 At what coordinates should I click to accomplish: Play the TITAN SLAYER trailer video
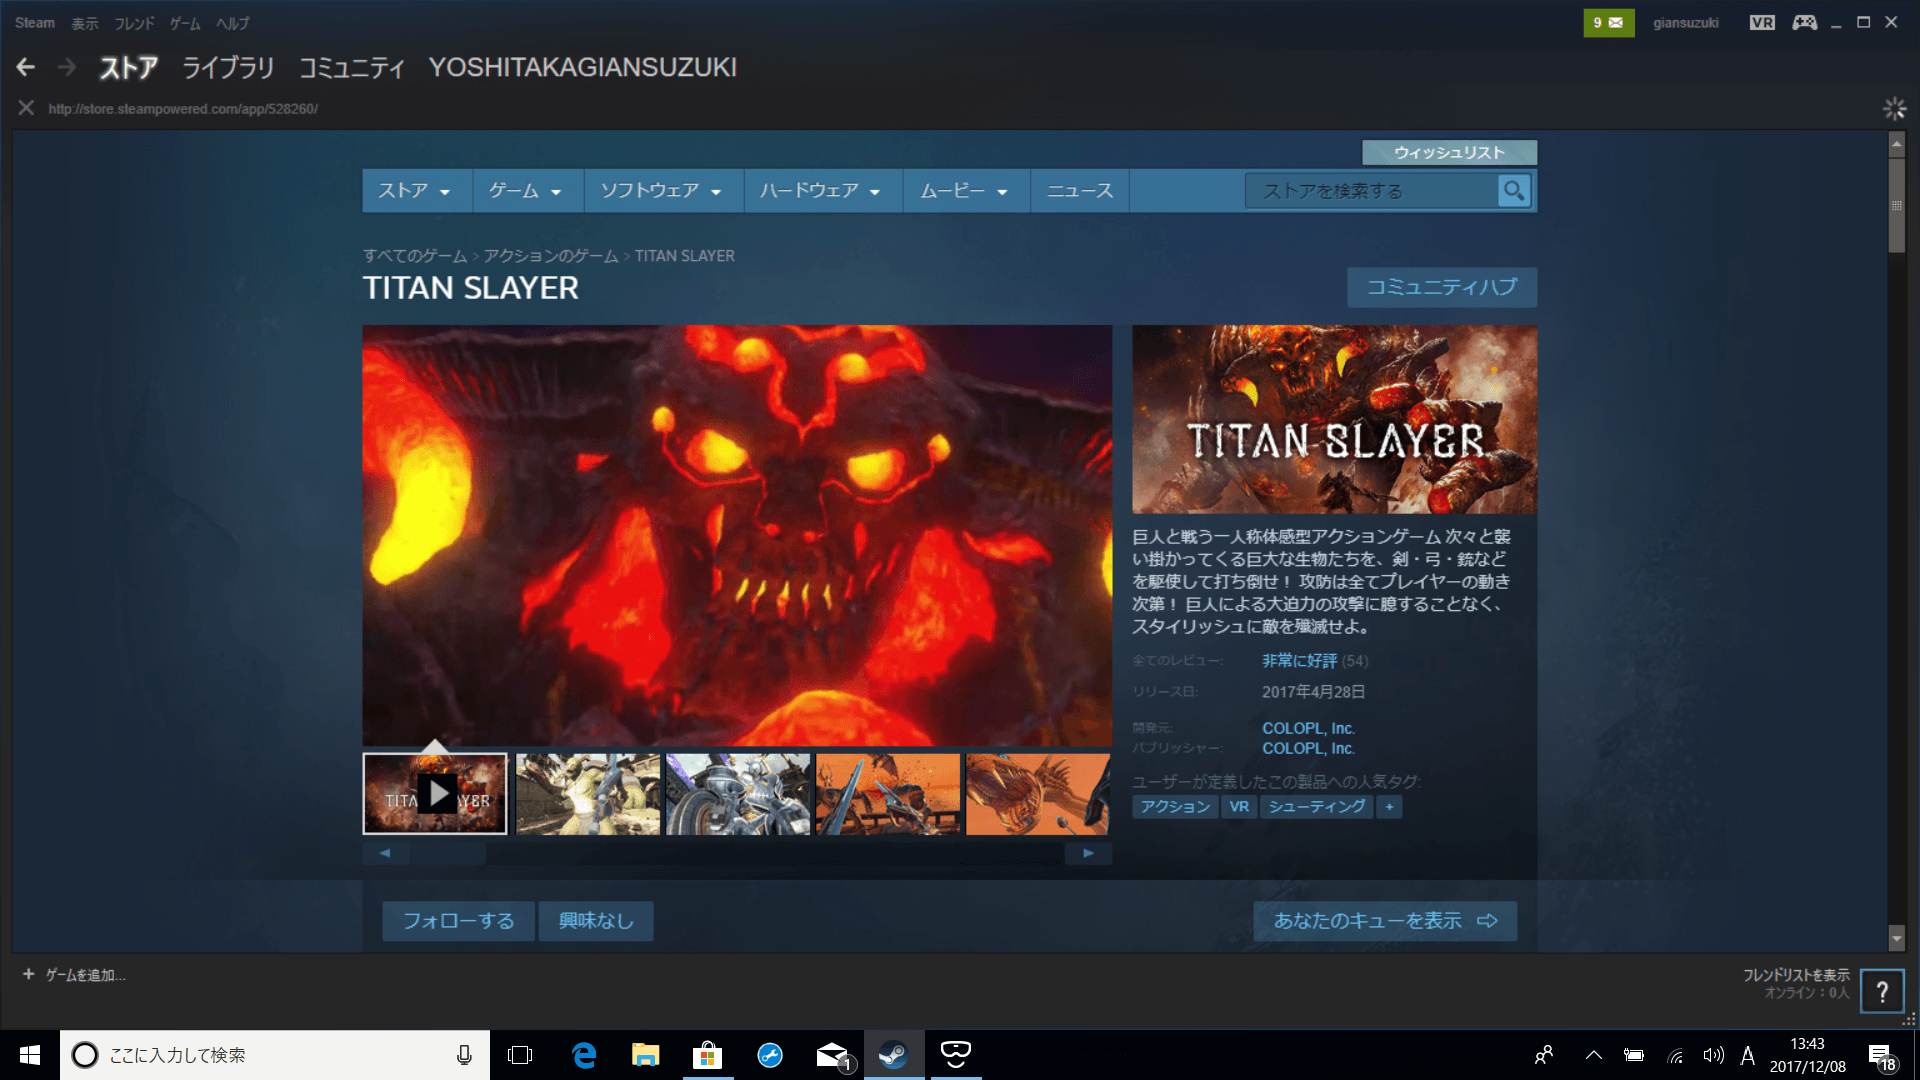(436, 795)
